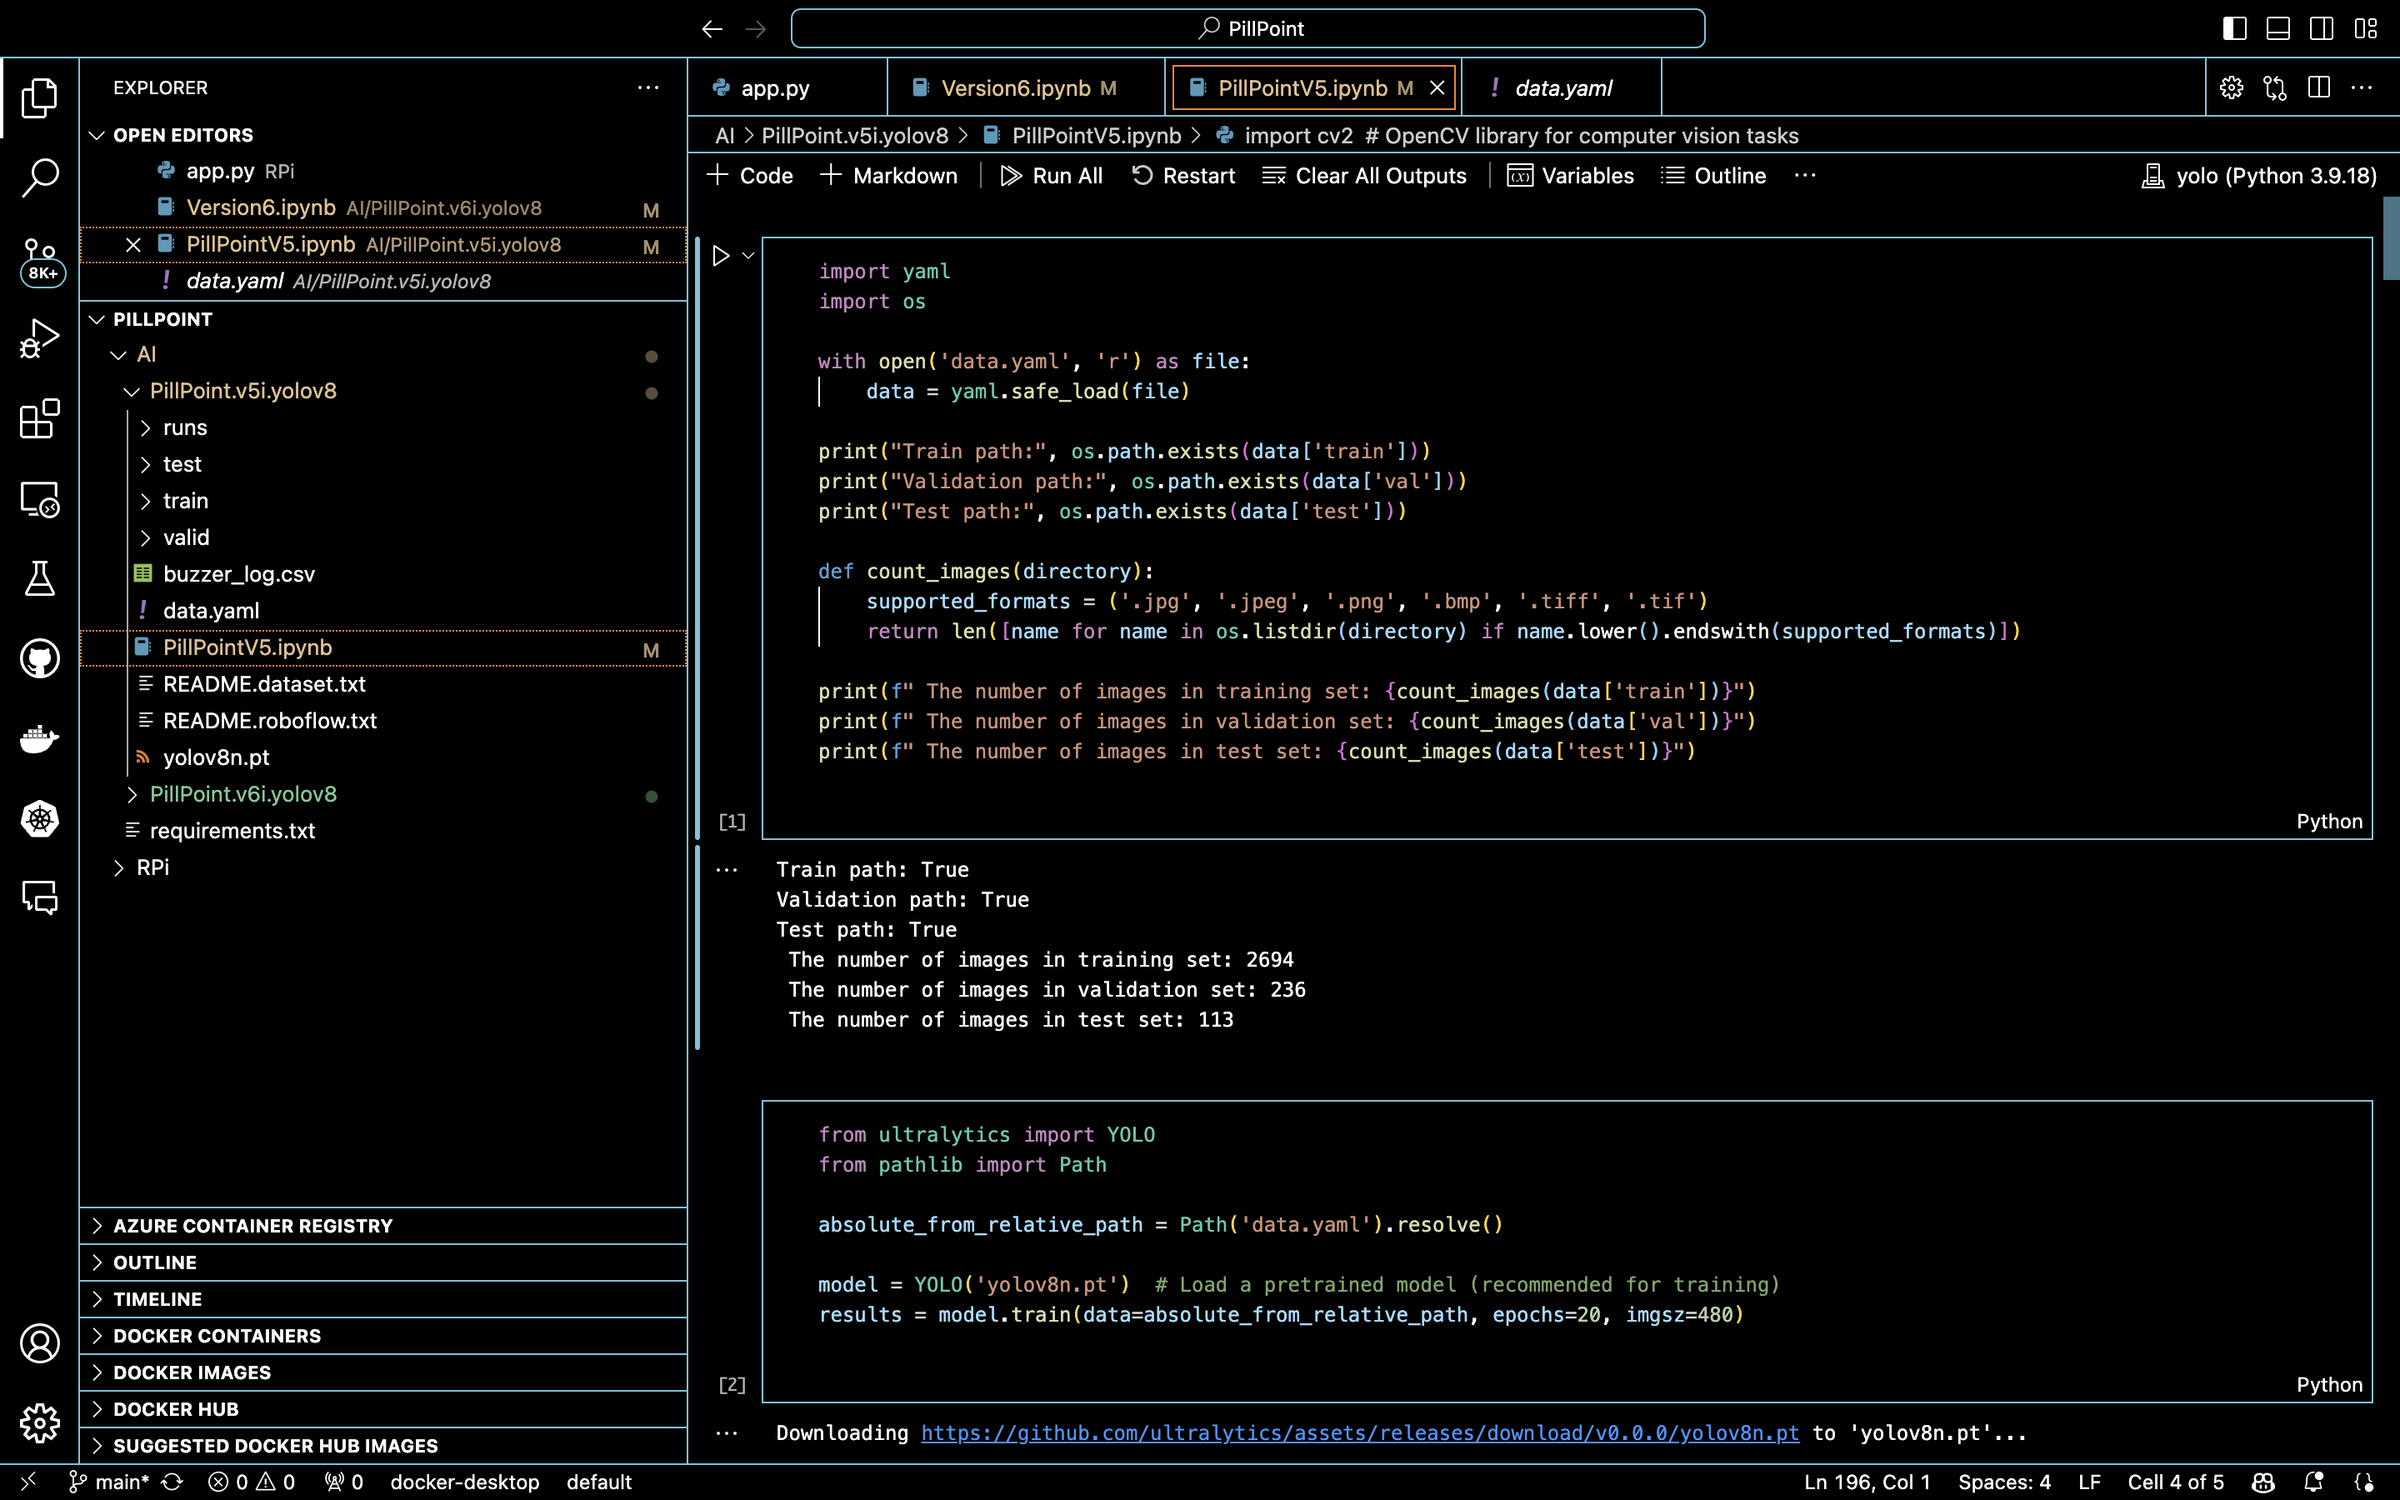This screenshot has width=2400, height=1500.
Task: Open the GitHub view in activity bar
Action: coord(40,659)
